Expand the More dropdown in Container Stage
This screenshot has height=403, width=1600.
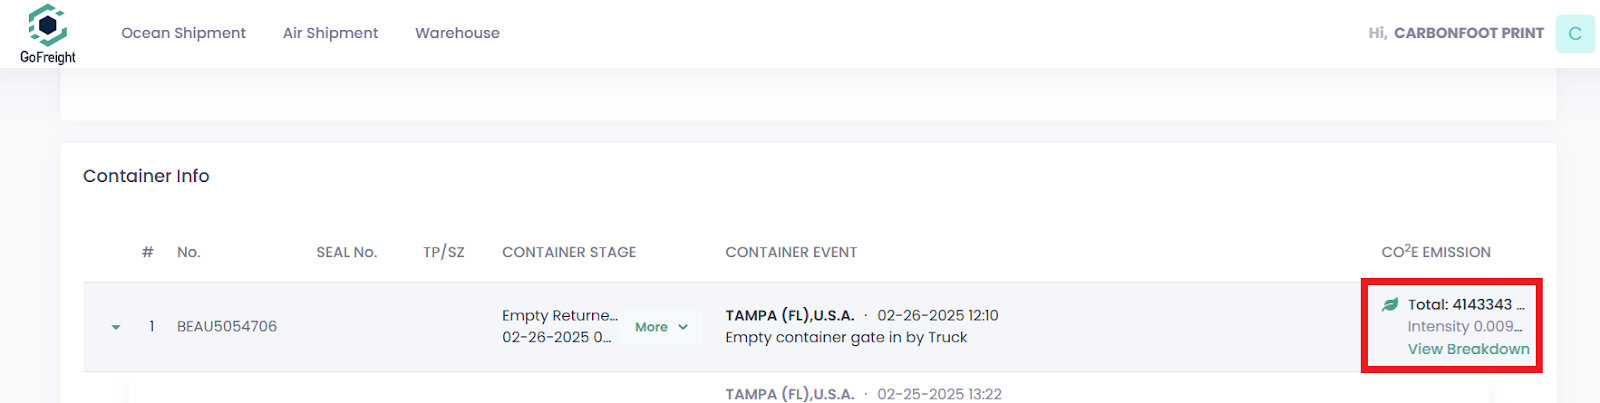point(651,327)
